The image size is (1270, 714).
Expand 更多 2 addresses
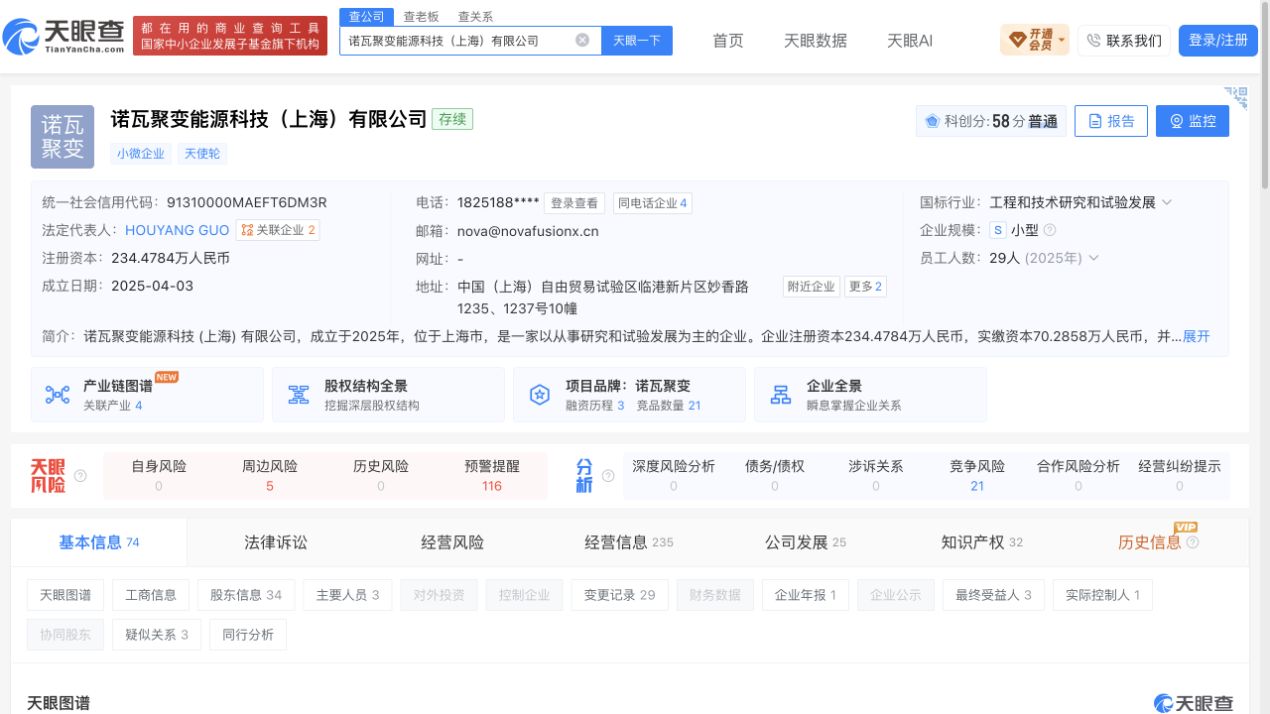click(865, 286)
